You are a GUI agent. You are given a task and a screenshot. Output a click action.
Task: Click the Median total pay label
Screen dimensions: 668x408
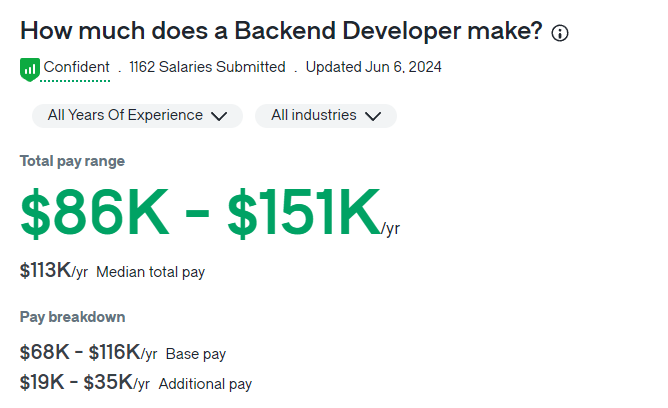[x=151, y=271]
